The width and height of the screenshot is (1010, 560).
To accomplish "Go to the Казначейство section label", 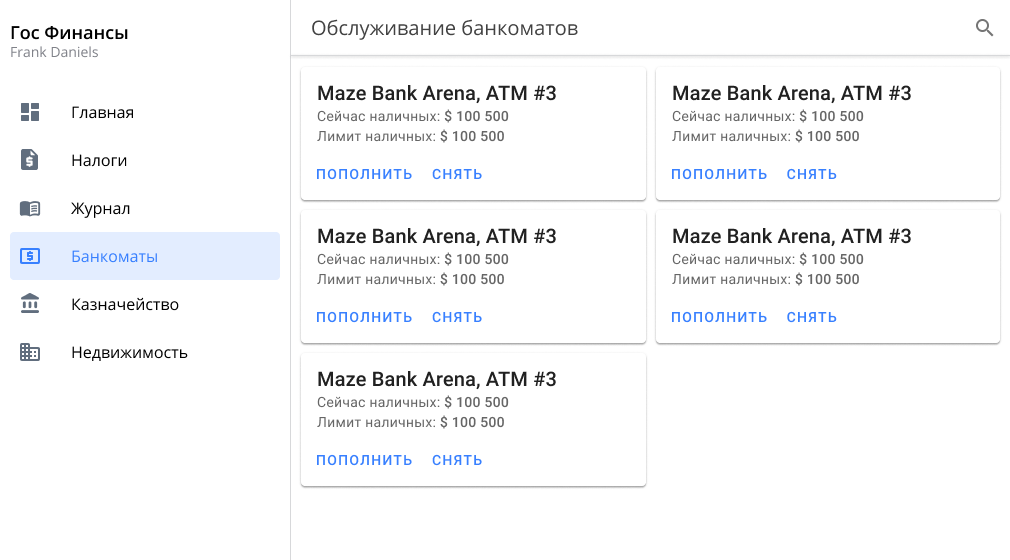I will coord(125,304).
